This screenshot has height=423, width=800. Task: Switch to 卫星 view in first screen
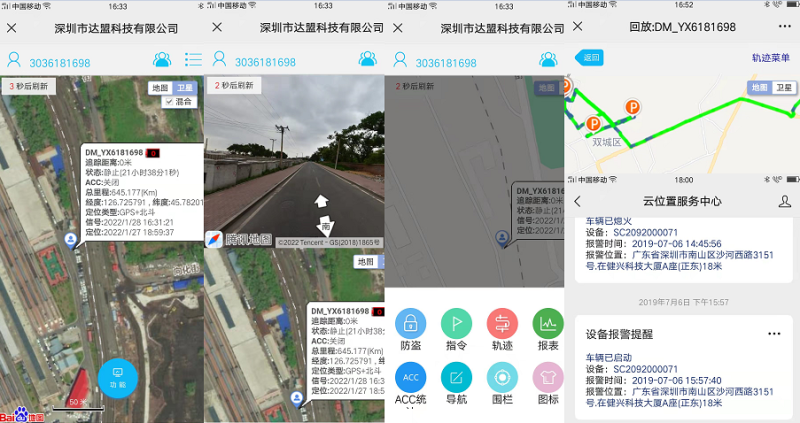[x=185, y=88]
